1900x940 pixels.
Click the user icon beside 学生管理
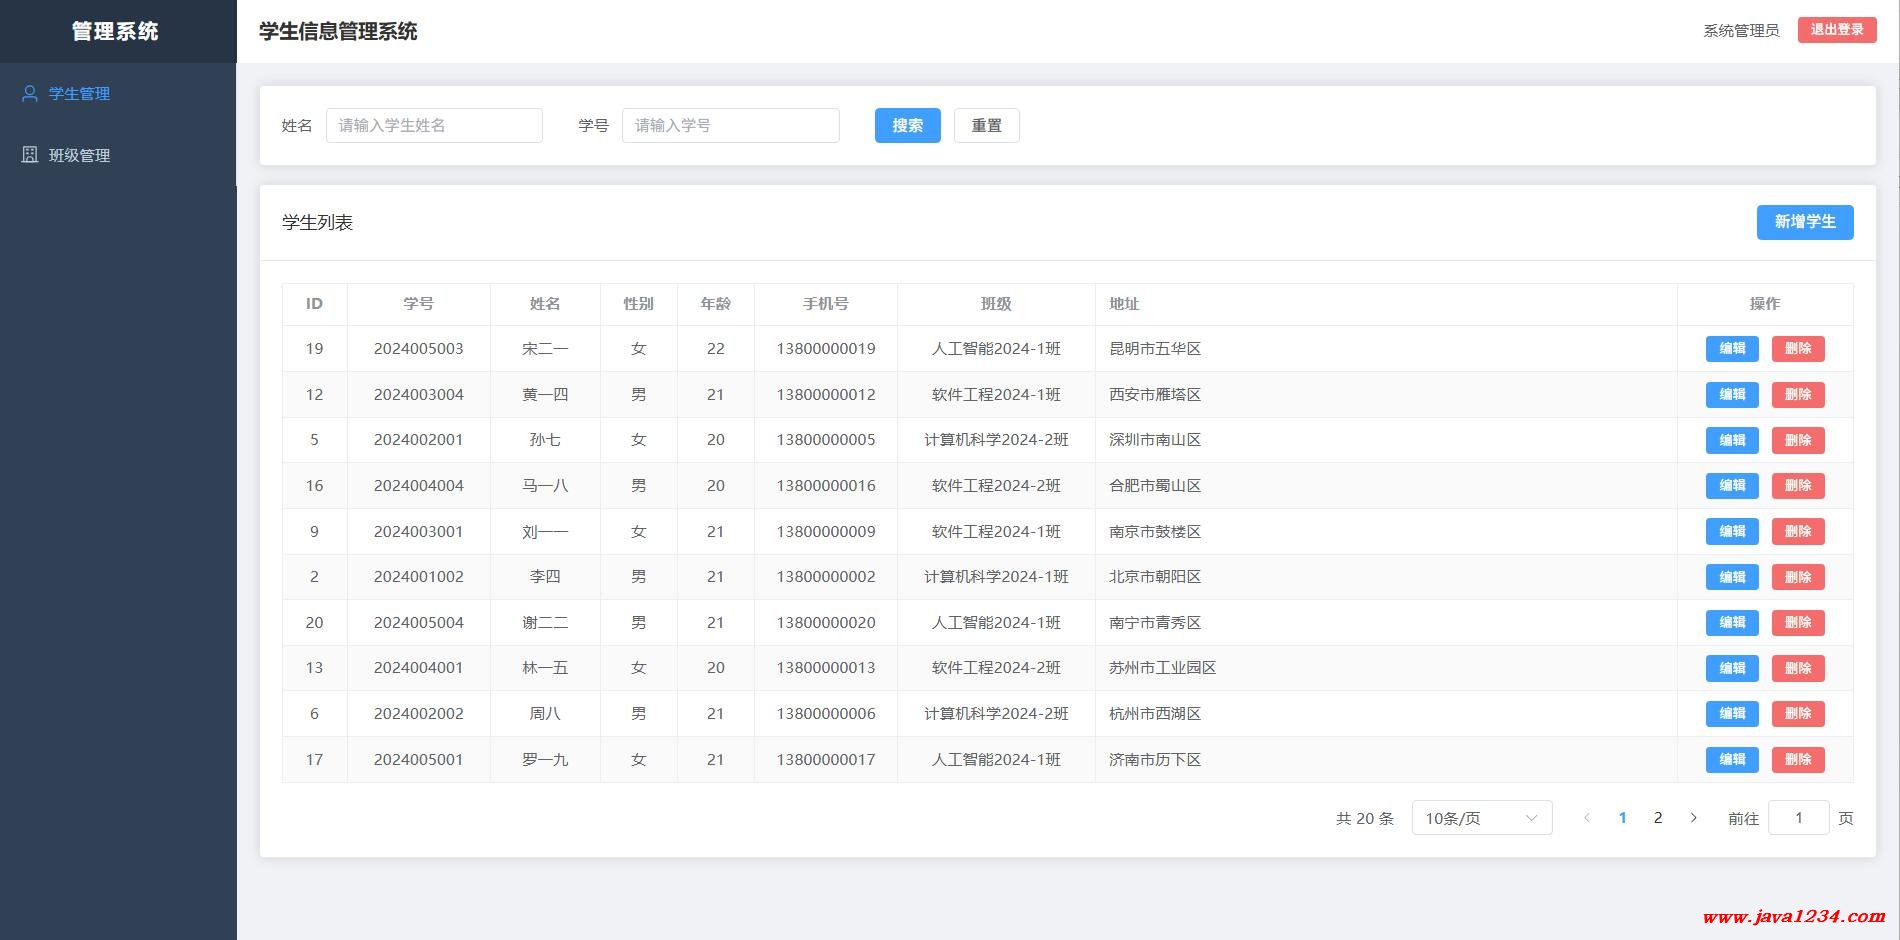click(30, 93)
